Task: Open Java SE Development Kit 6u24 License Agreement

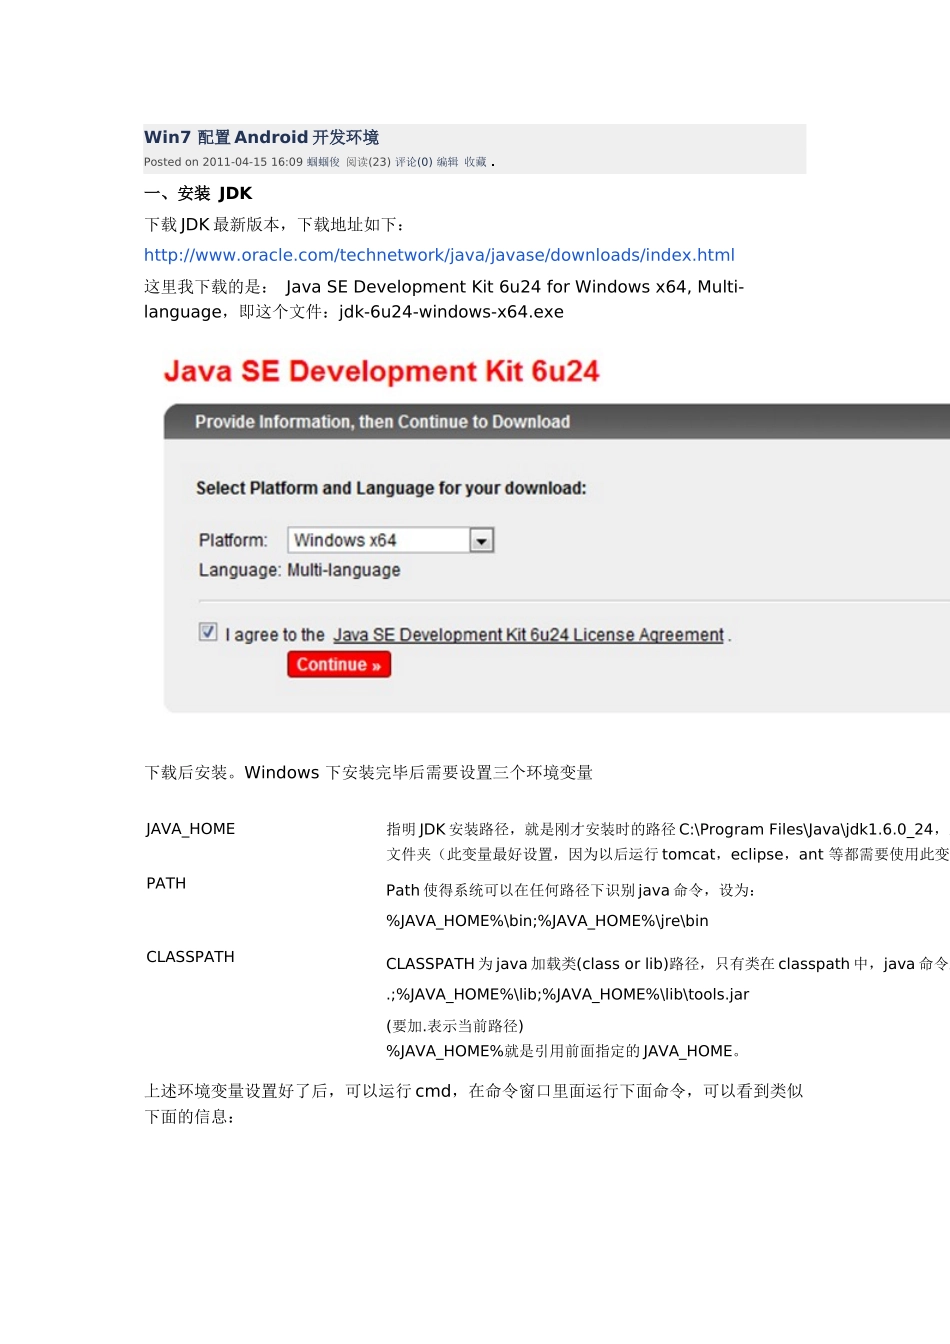Action: [x=528, y=635]
